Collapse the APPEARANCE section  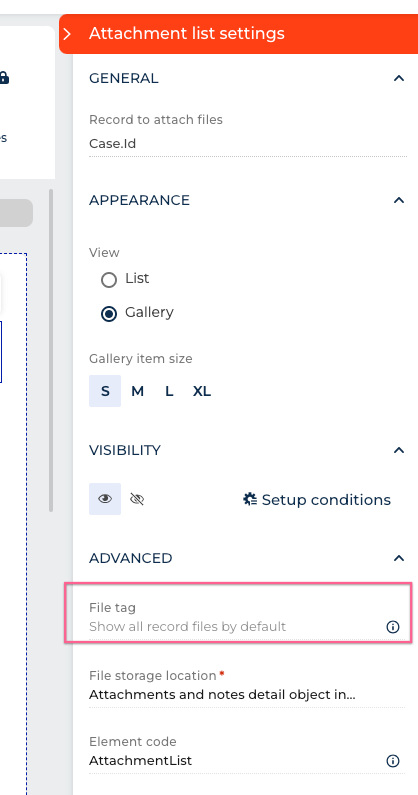[399, 200]
